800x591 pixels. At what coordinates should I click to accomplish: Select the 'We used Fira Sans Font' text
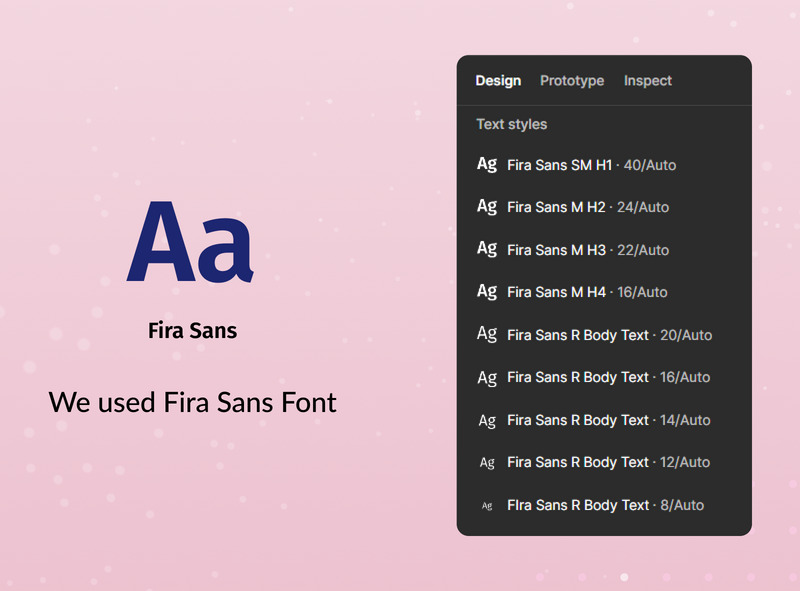click(x=192, y=403)
